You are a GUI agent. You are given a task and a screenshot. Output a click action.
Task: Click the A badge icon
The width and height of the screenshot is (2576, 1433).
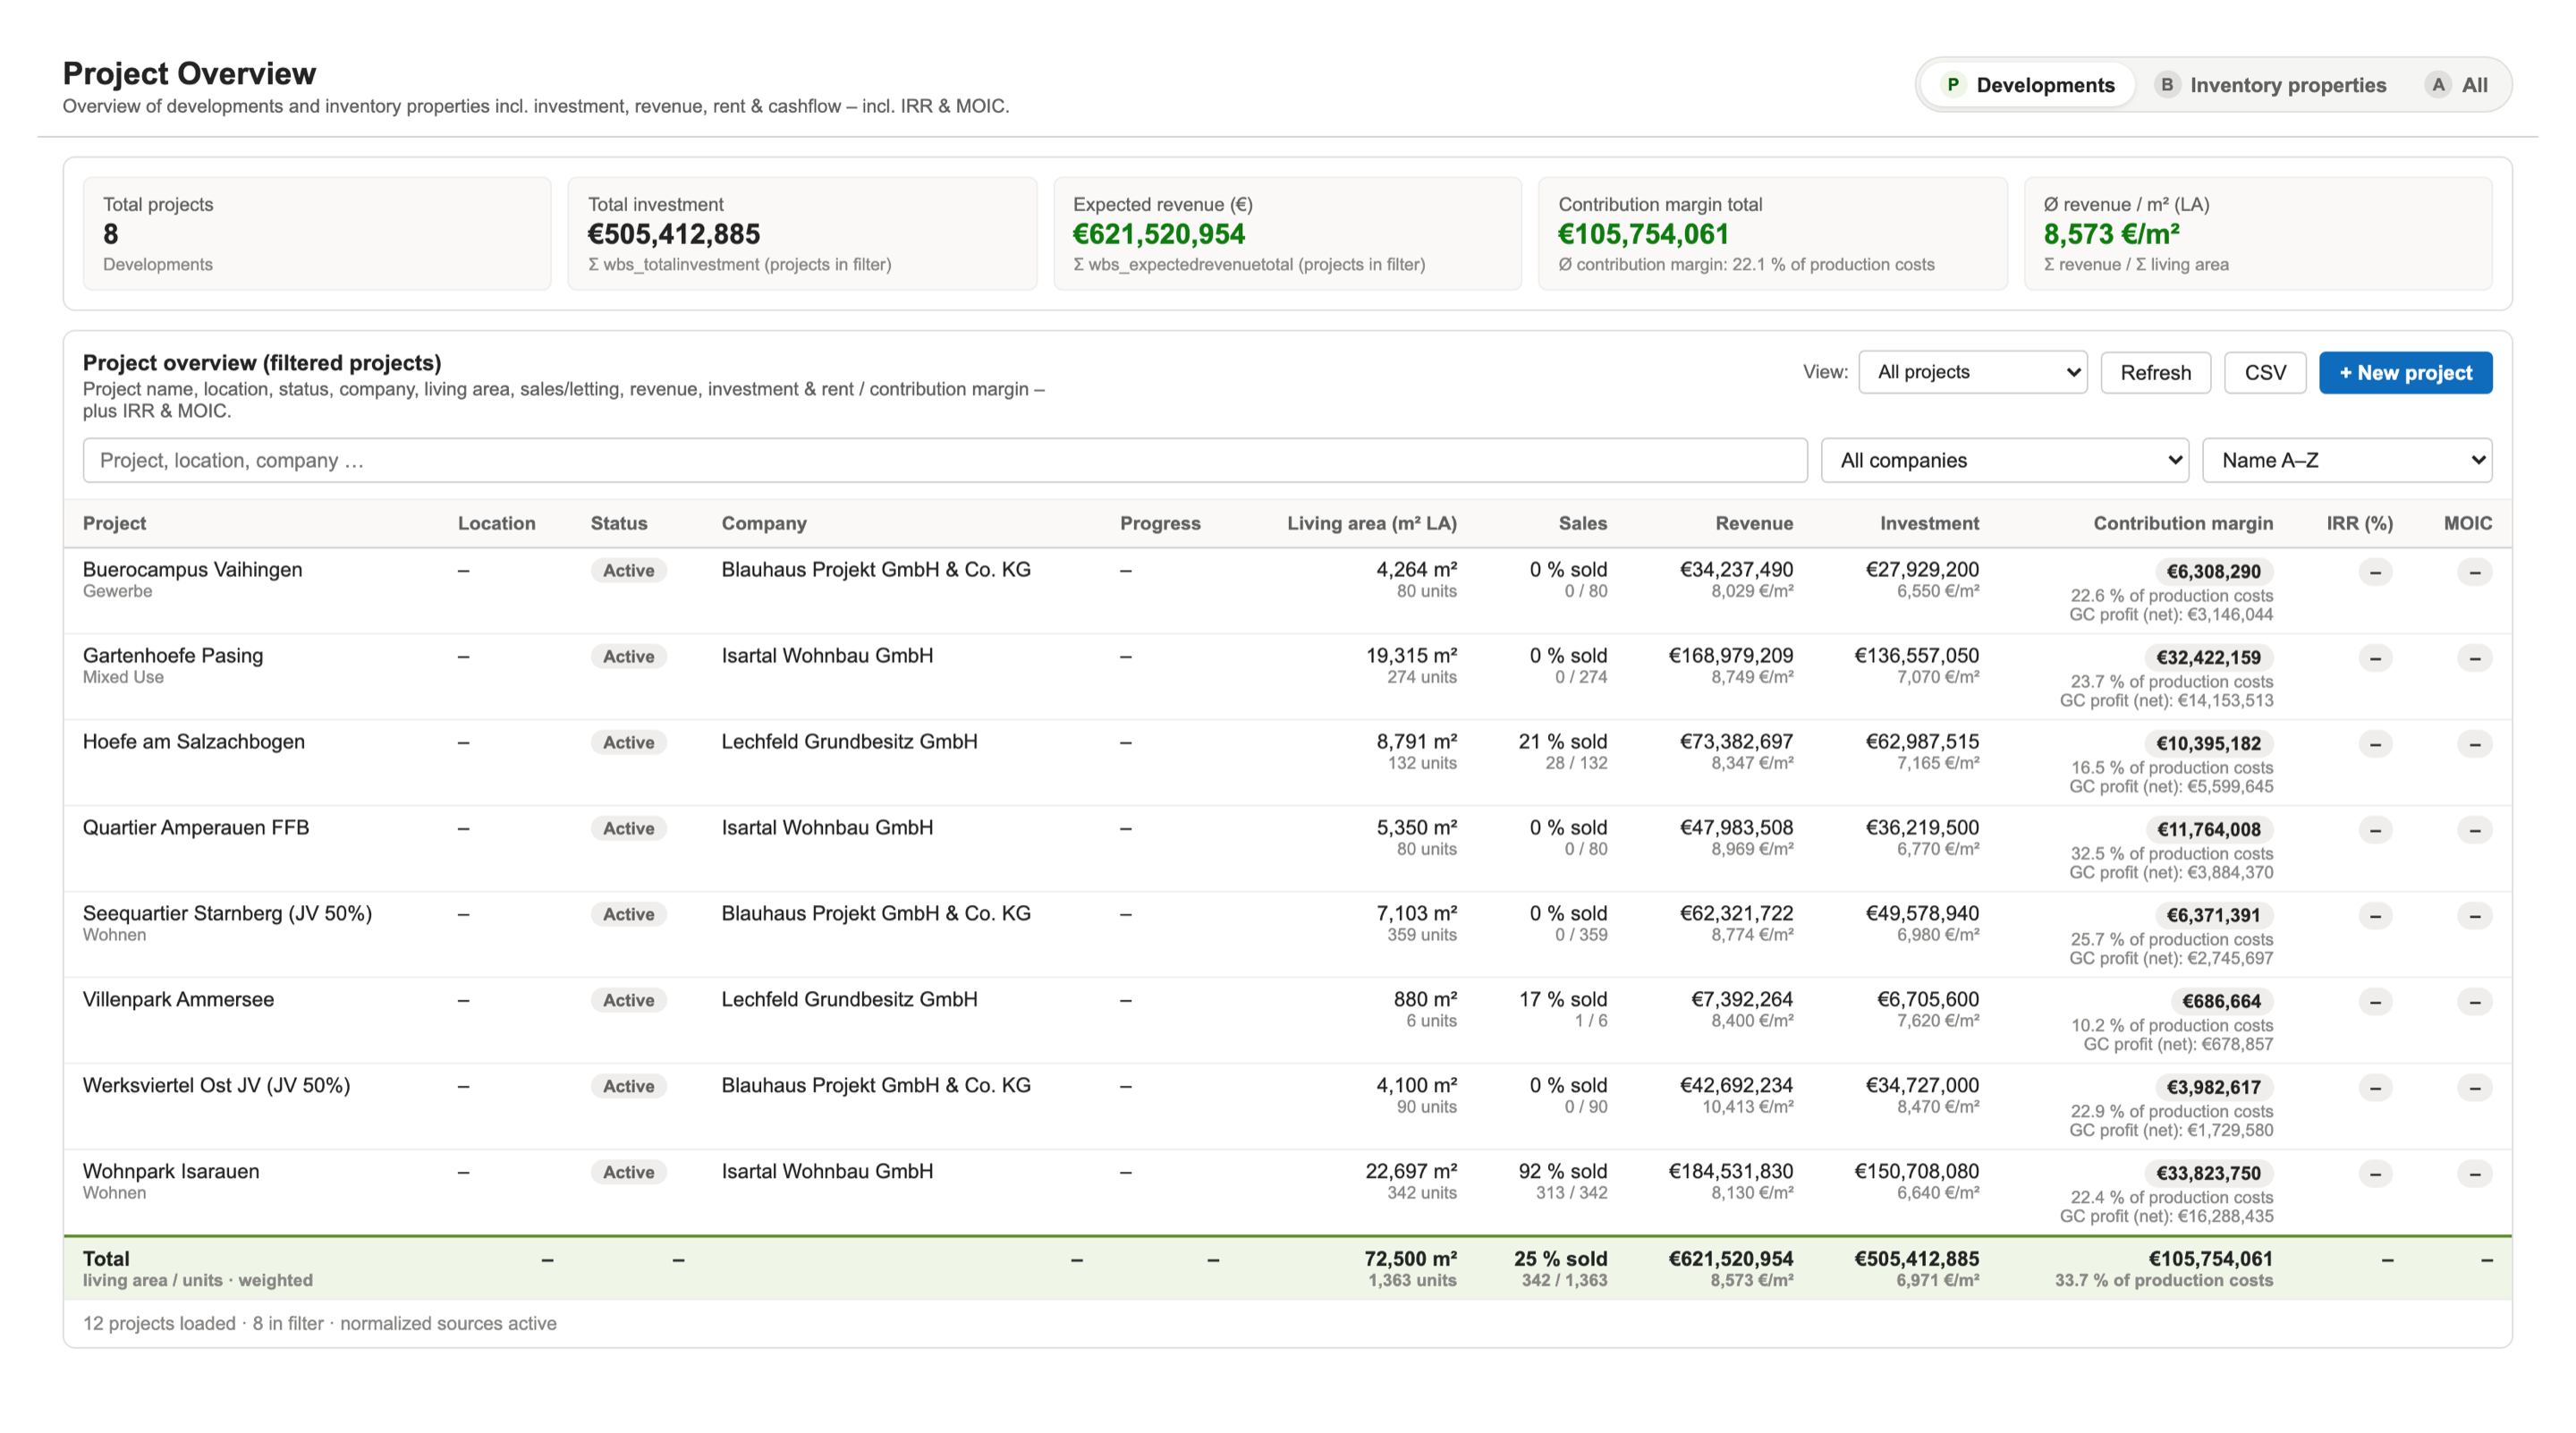click(2438, 85)
